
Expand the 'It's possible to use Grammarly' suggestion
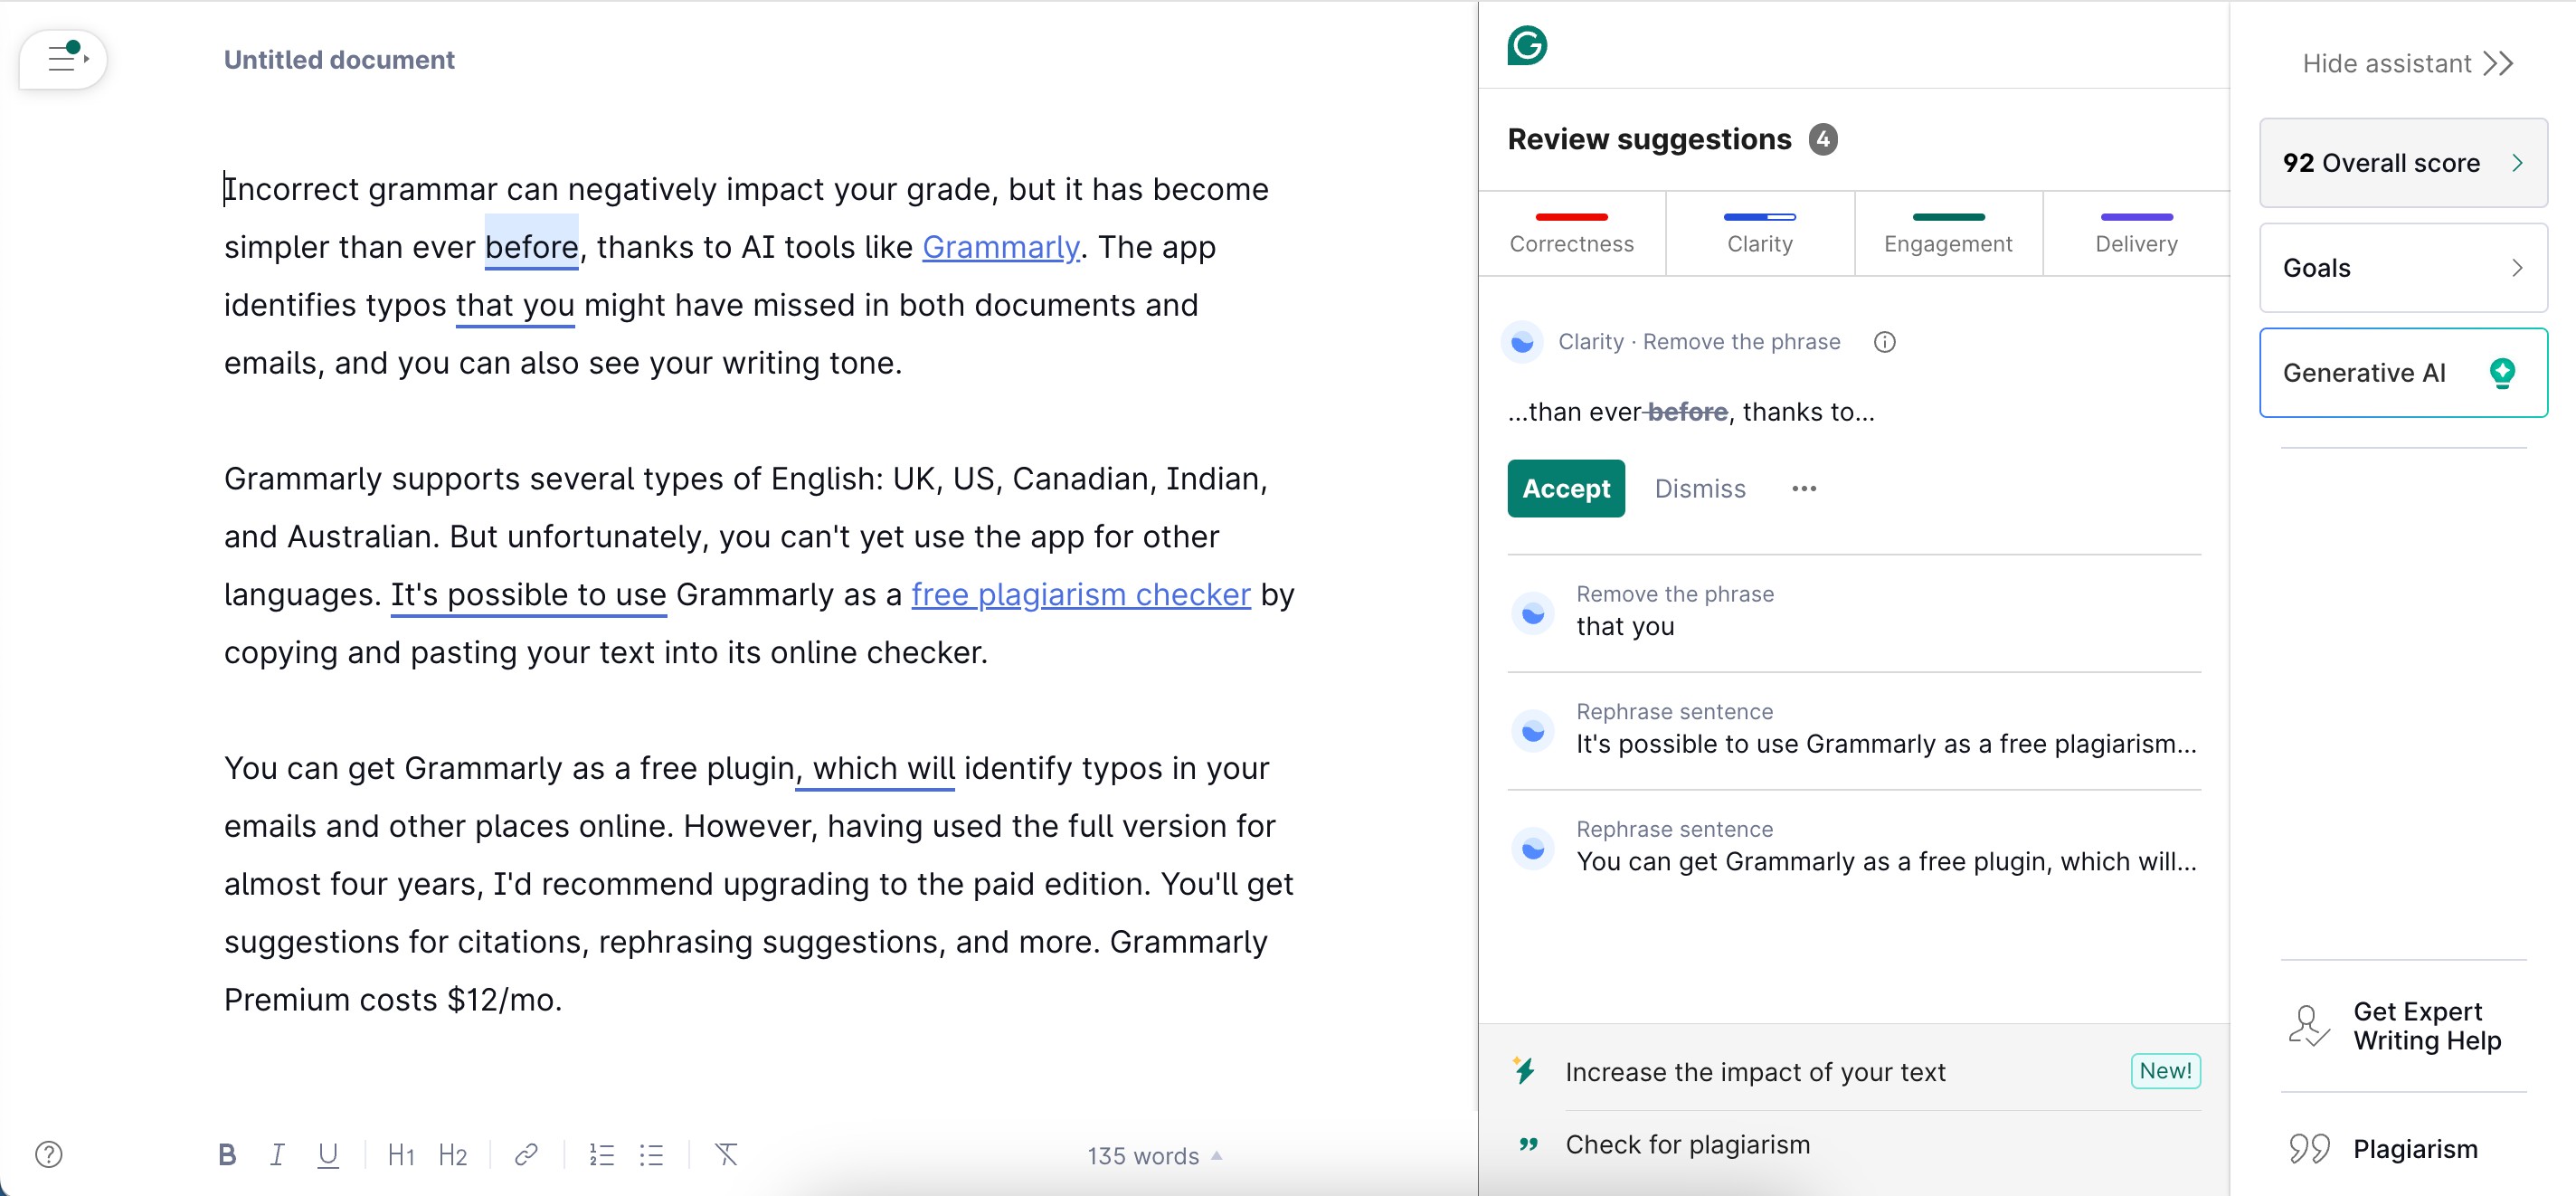1853,732
